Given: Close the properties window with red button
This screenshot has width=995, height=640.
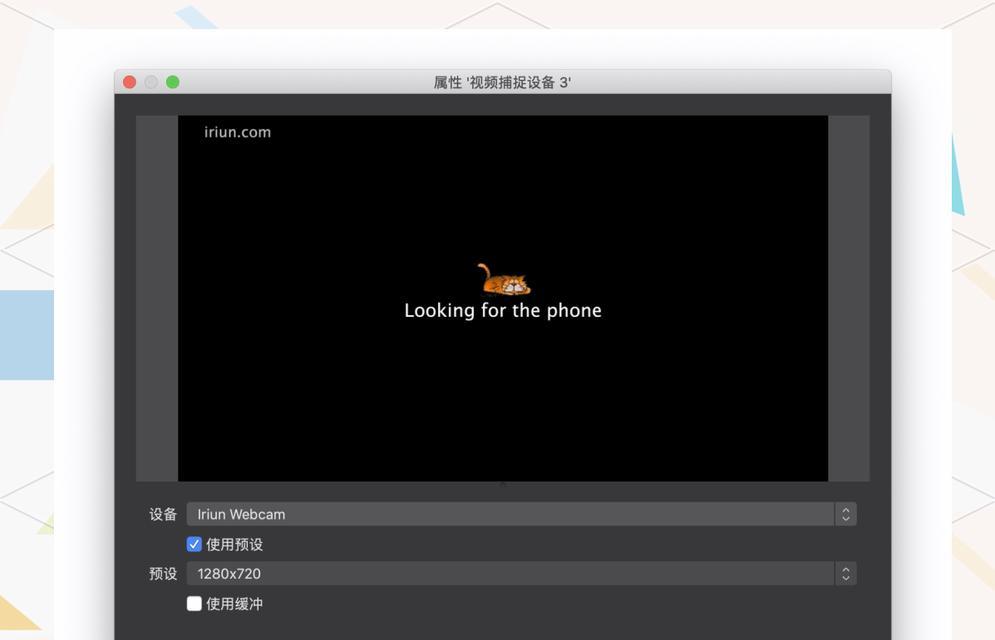Looking at the screenshot, I should (129, 82).
